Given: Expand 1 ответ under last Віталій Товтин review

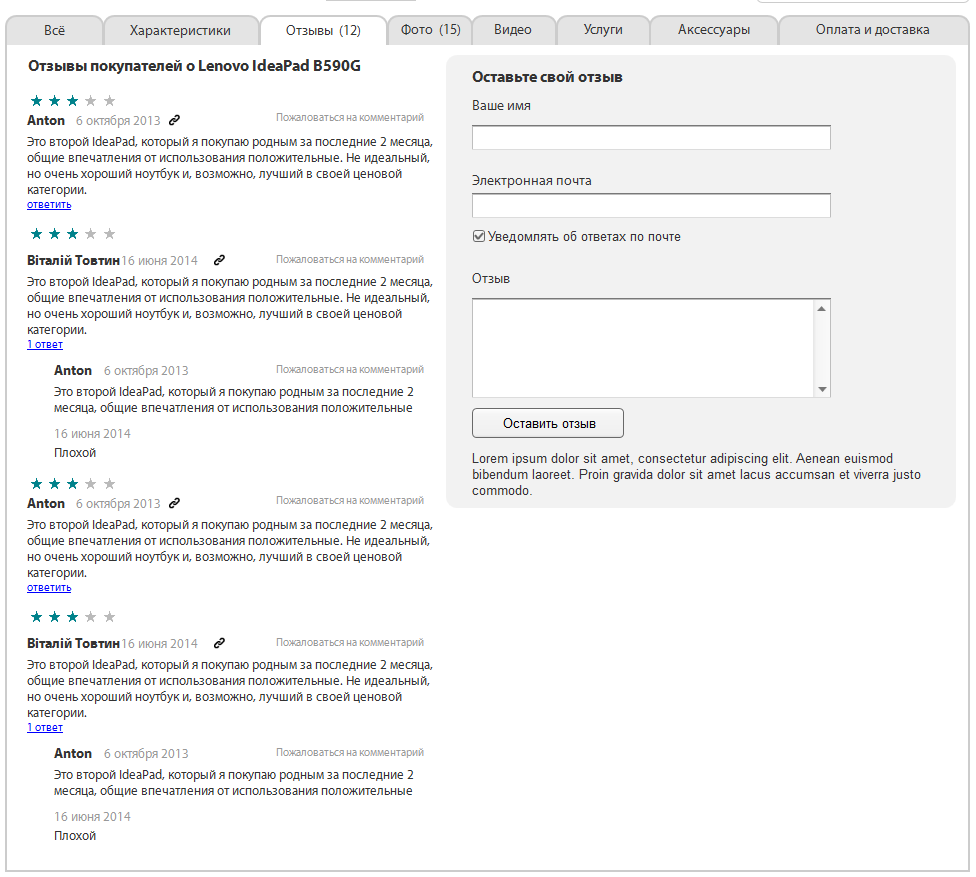Looking at the screenshot, I should coord(45,728).
